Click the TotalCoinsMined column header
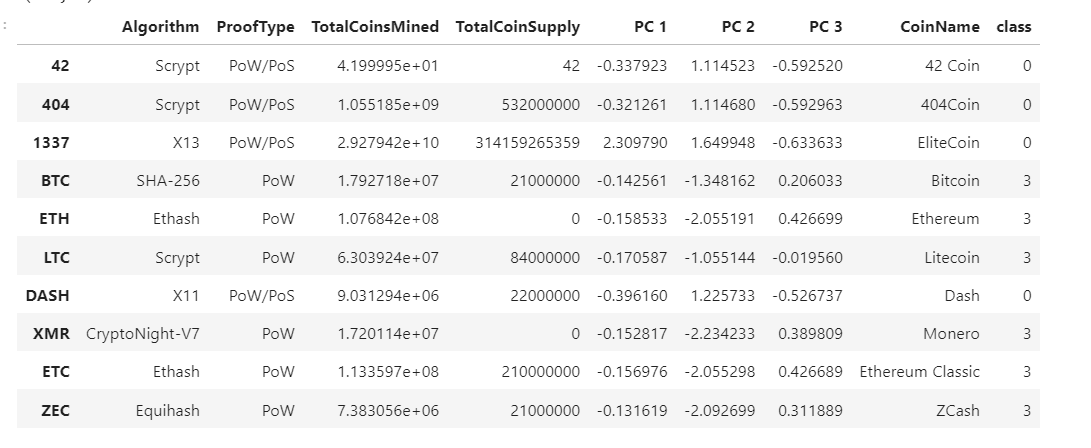Viewport: 1091px width, 448px height. click(x=375, y=27)
